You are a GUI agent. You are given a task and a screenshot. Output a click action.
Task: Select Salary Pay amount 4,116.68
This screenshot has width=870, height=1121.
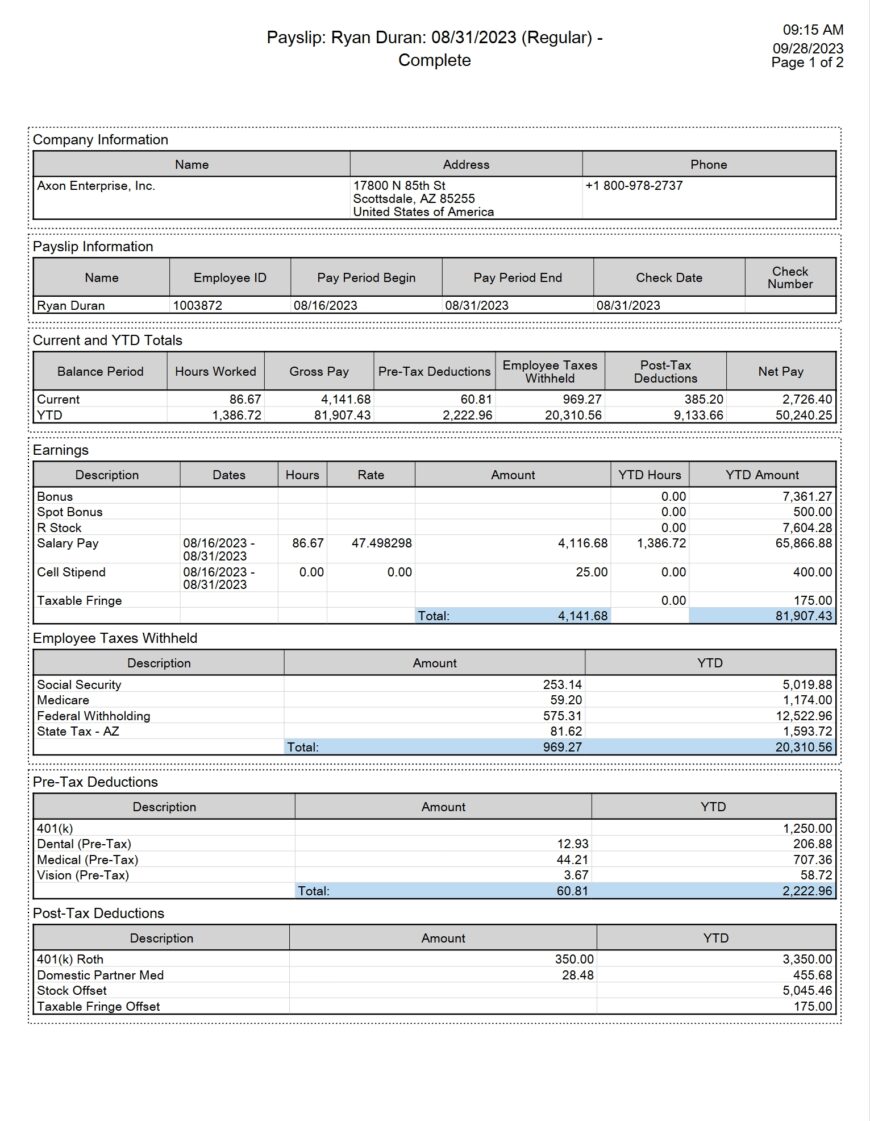point(583,543)
